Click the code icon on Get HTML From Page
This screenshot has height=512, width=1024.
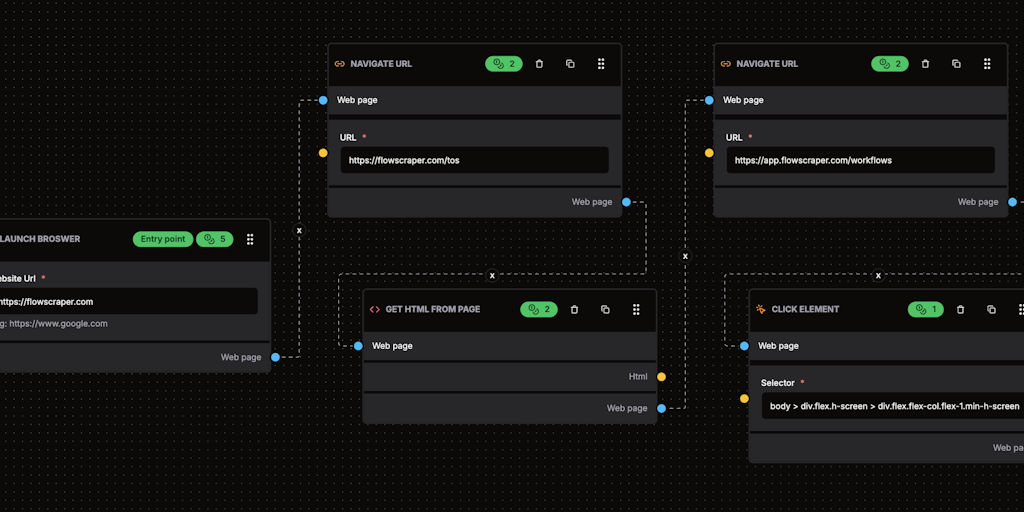tap(375, 310)
